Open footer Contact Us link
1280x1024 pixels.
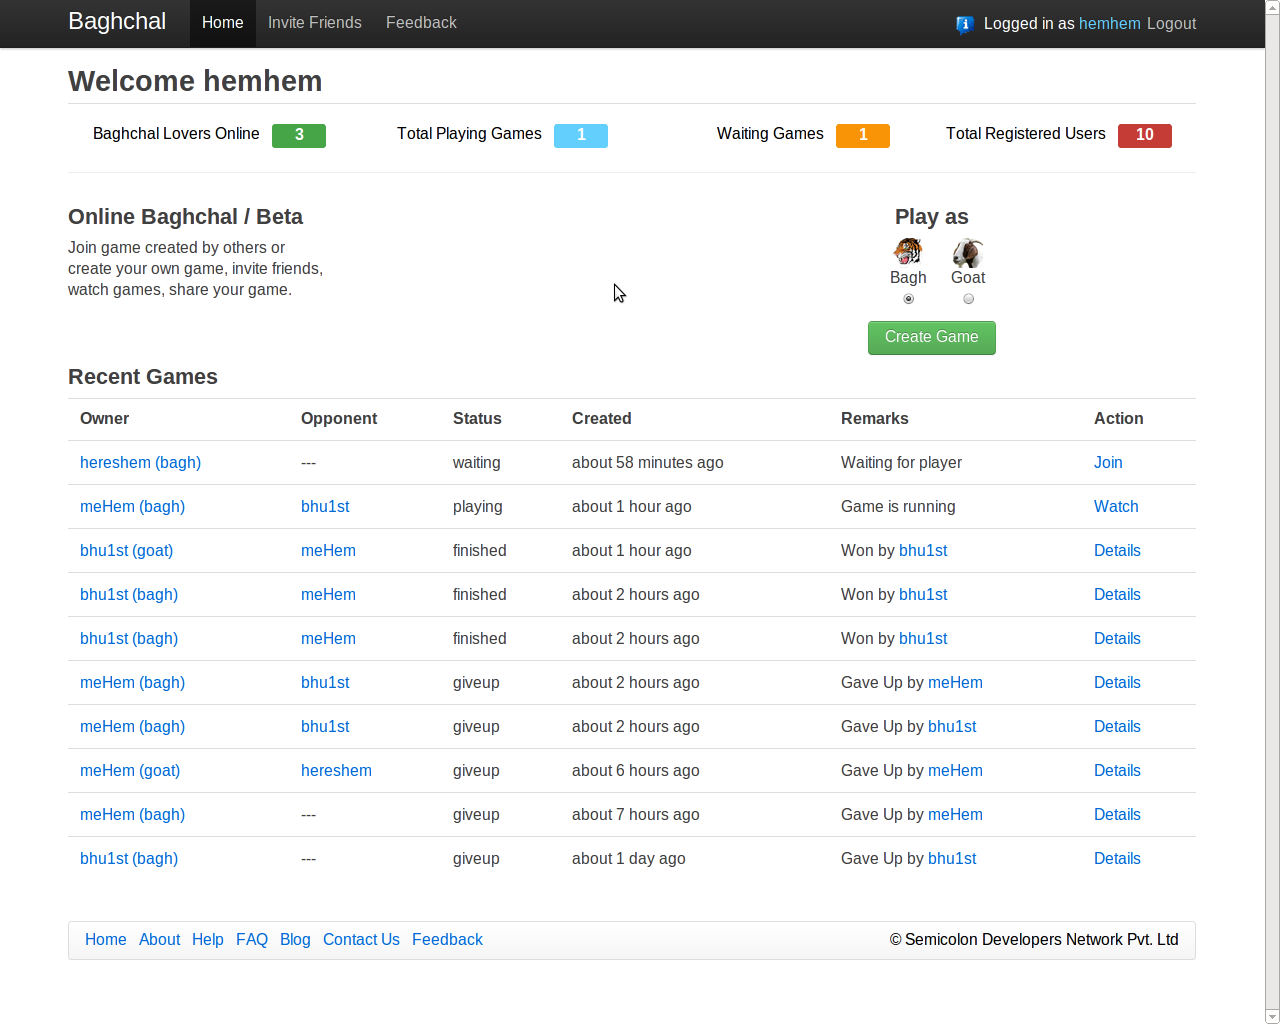pyautogui.click(x=361, y=940)
